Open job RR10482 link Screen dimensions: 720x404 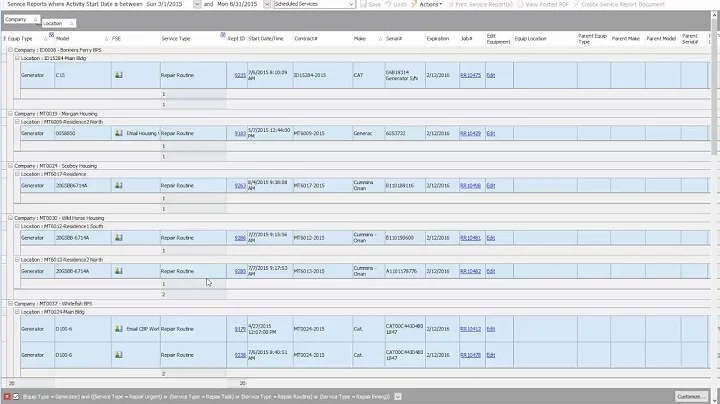tap(470, 271)
